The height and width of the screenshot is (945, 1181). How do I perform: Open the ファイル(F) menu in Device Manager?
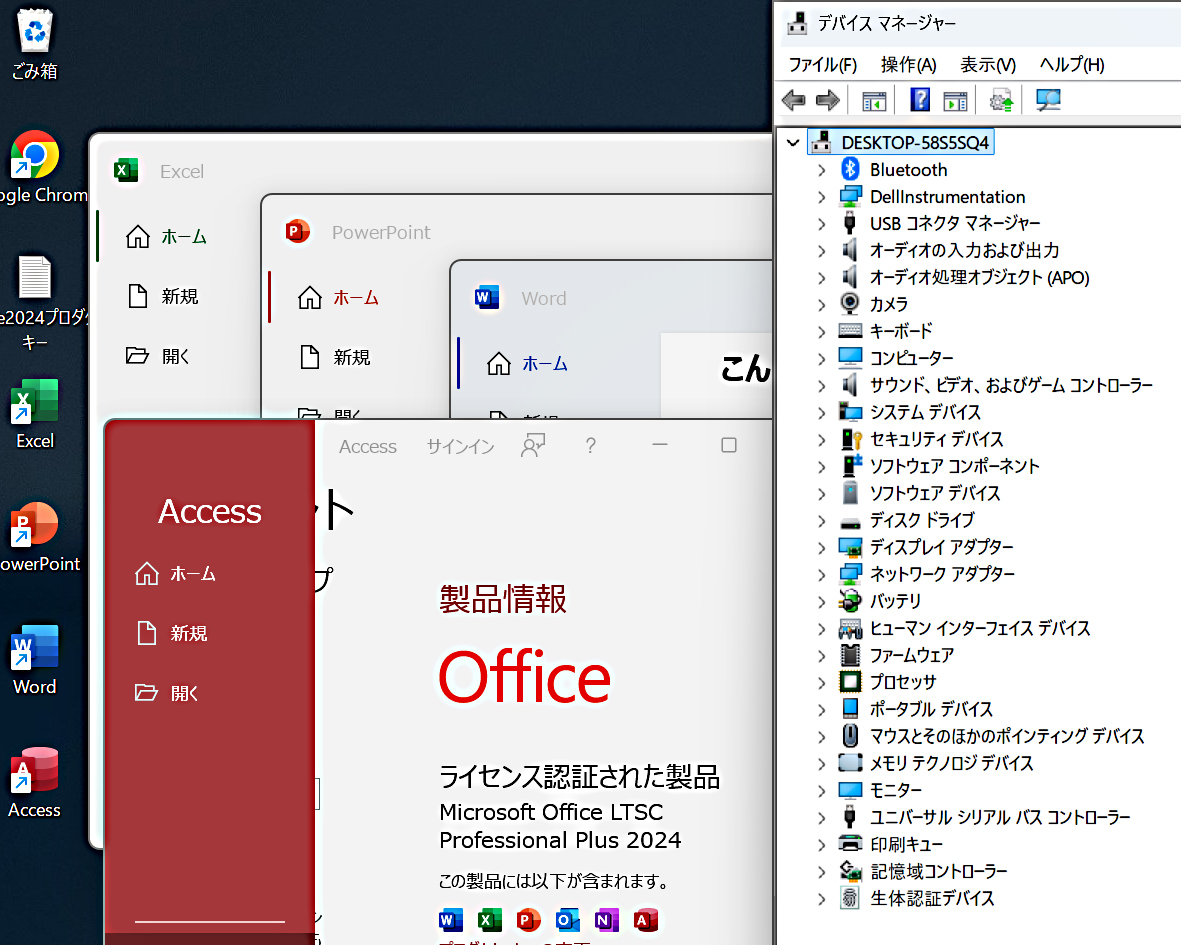[822, 65]
